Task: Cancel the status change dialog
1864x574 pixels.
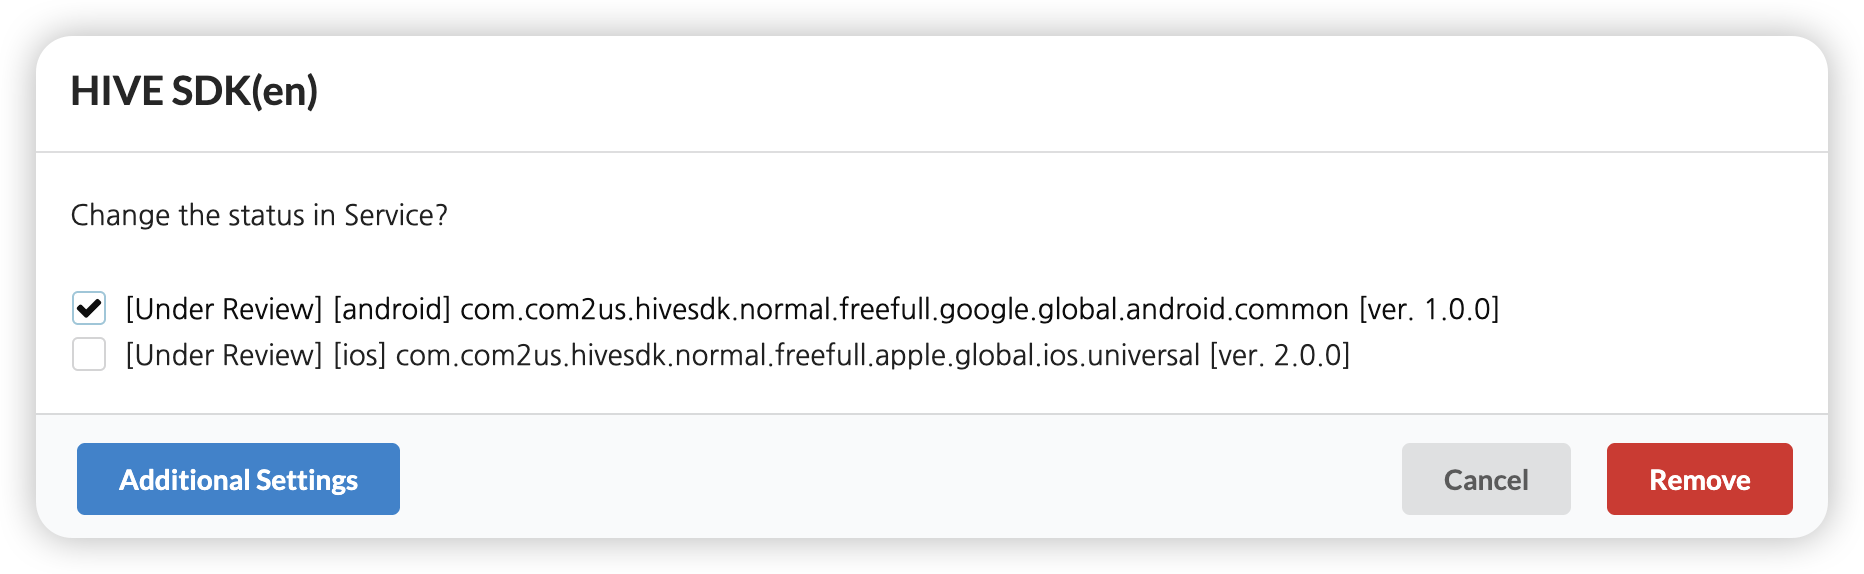Action: coord(1485,479)
